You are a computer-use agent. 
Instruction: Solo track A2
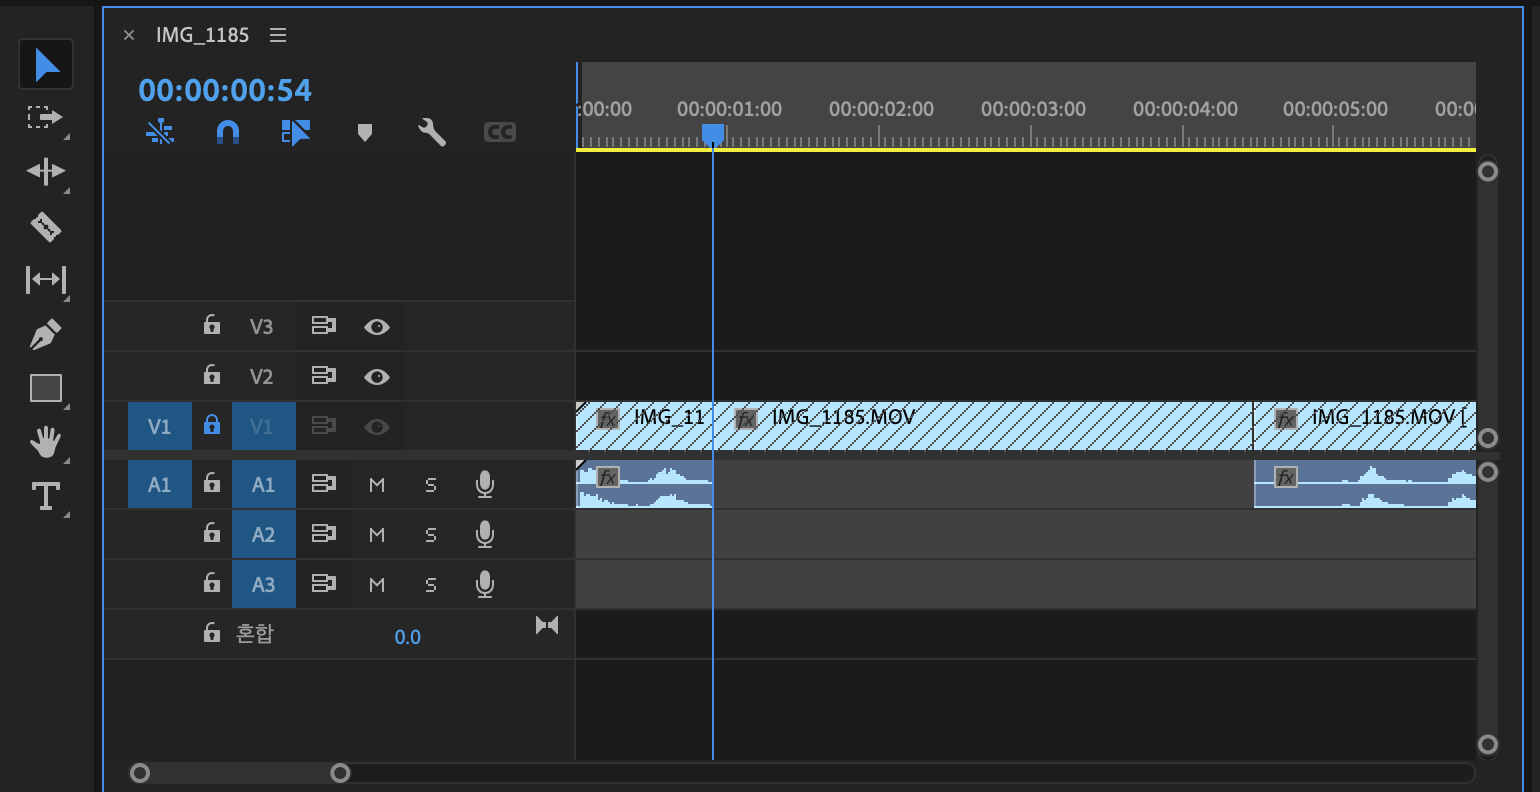tap(431, 535)
